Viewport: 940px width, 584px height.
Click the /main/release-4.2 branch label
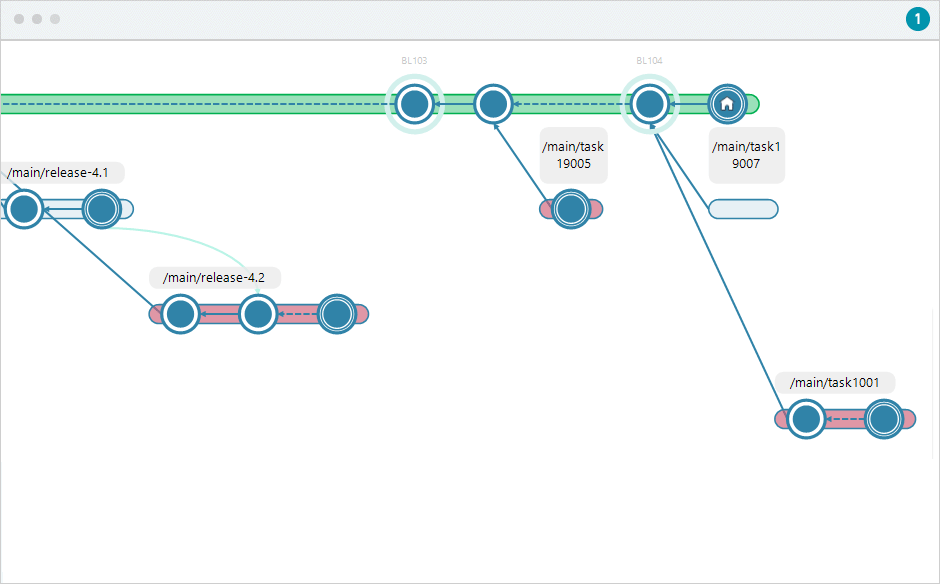[214, 277]
